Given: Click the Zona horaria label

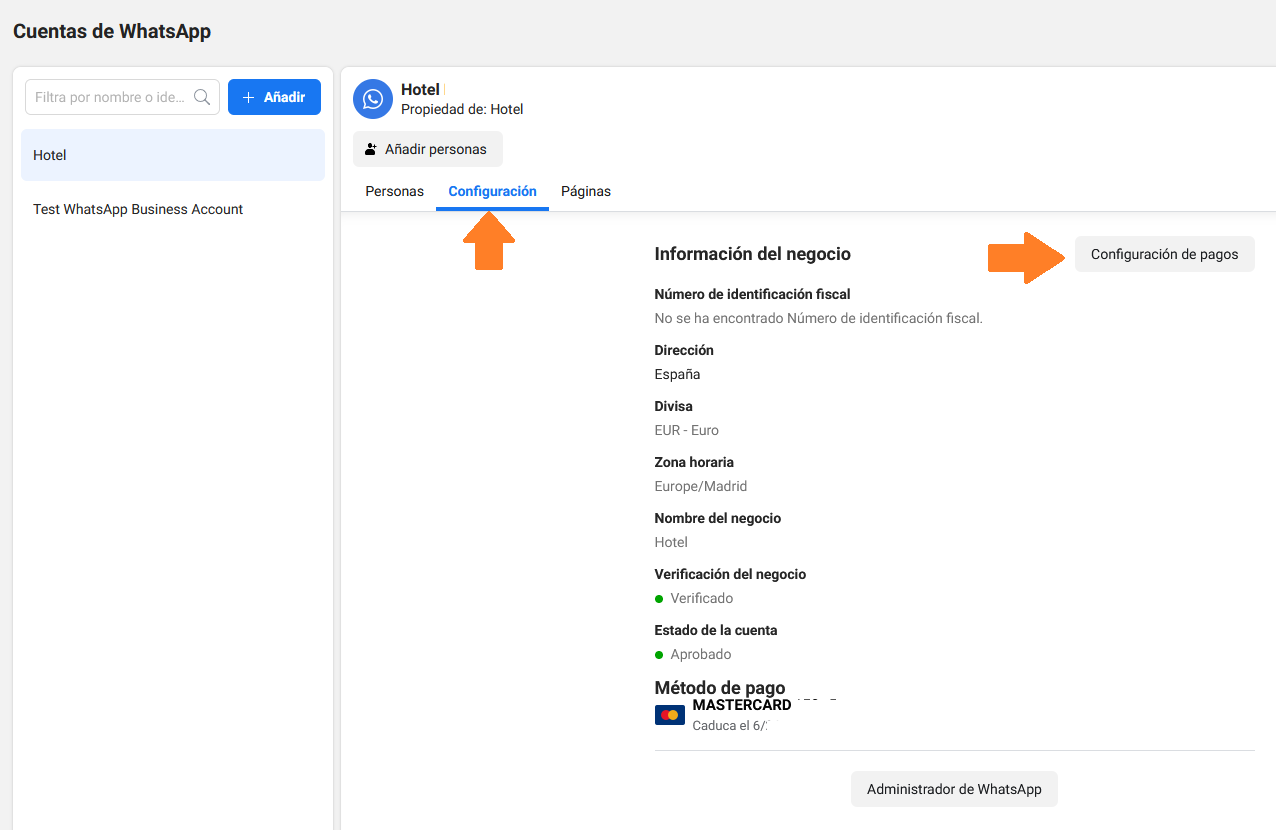Looking at the screenshot, I should 694,462.
